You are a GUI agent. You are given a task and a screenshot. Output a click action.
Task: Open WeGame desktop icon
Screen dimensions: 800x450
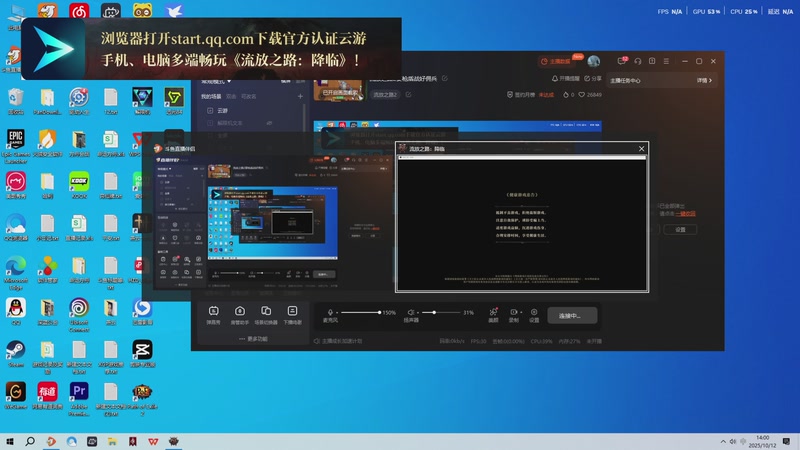click(16, 396)
